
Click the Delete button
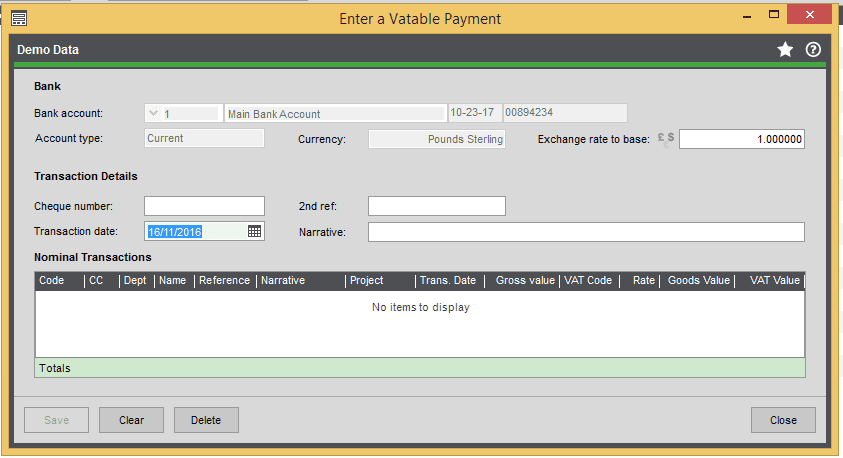(206, 420)
